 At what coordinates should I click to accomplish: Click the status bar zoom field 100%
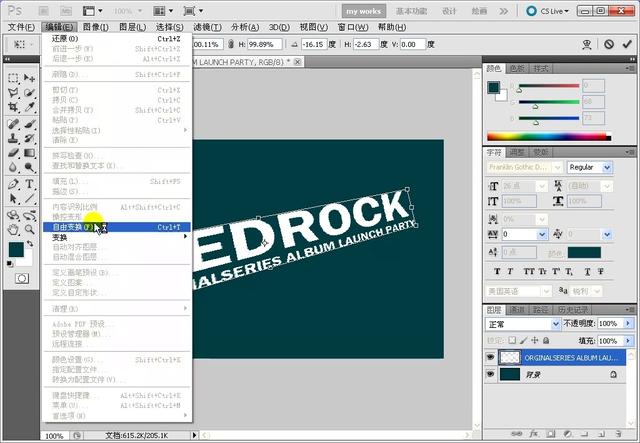tap(54, 435)
